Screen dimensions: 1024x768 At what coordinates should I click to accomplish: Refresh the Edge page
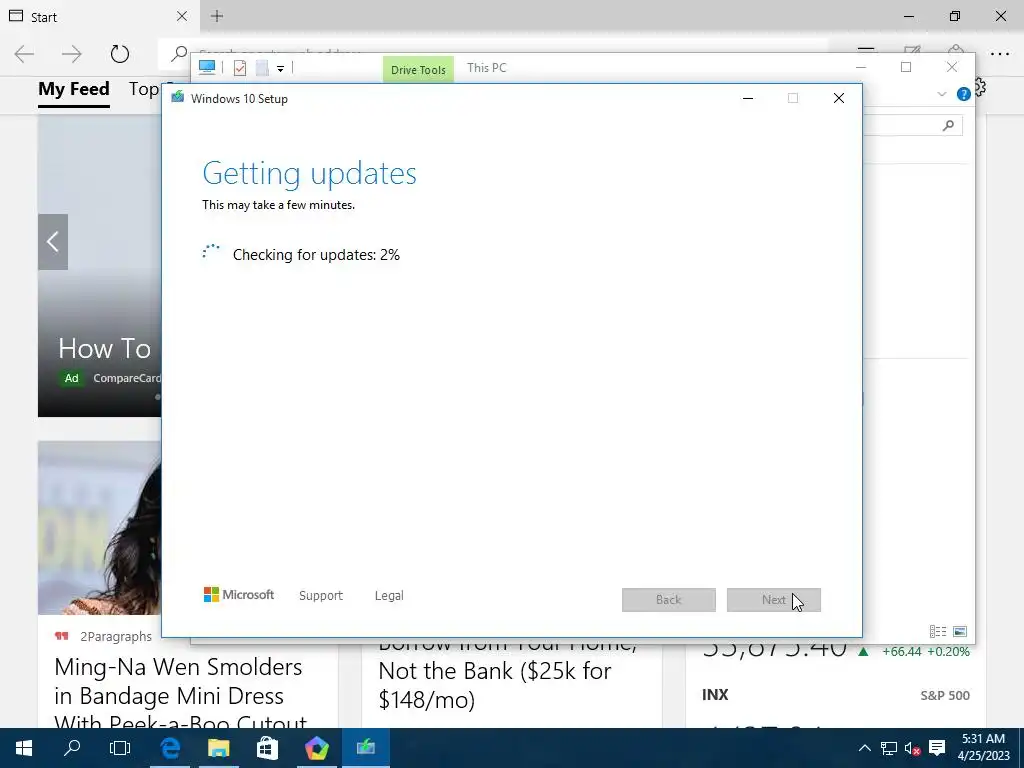(x=120, y=54)
